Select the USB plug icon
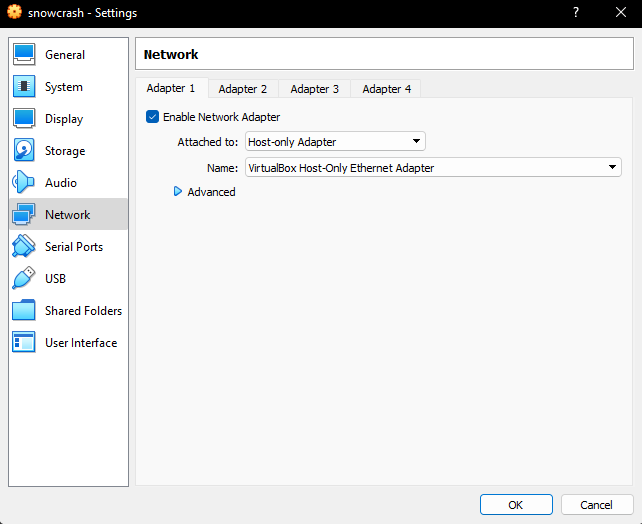The width and height of the screenshot is (642, 524). [24, 278]
